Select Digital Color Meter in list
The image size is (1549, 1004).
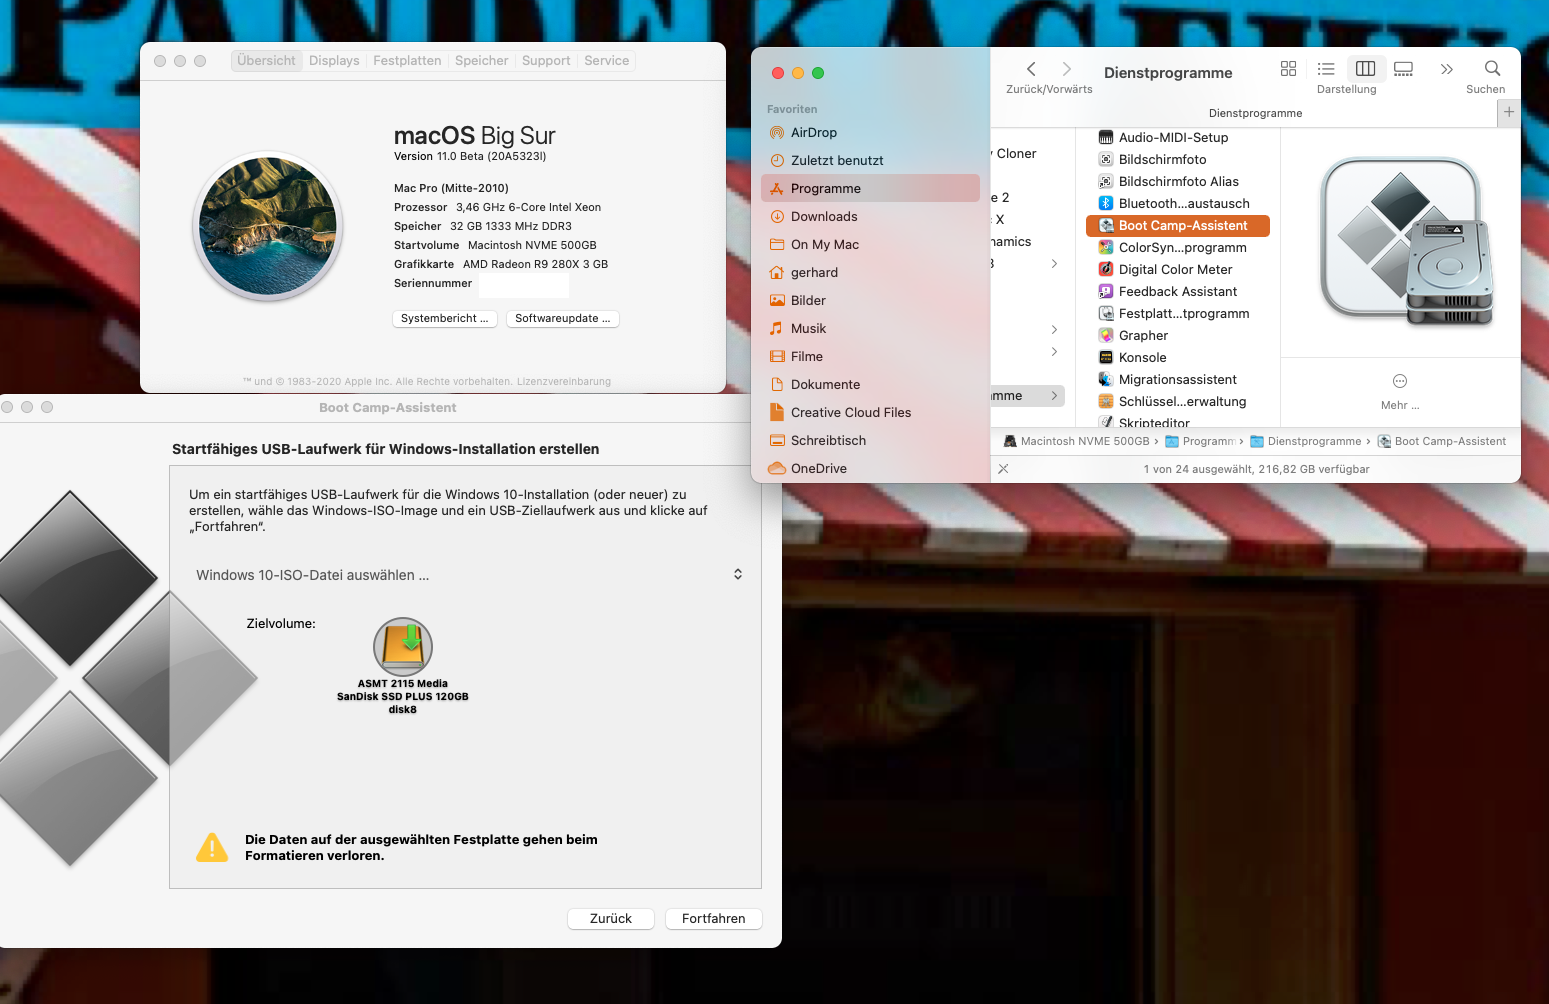1177,270
